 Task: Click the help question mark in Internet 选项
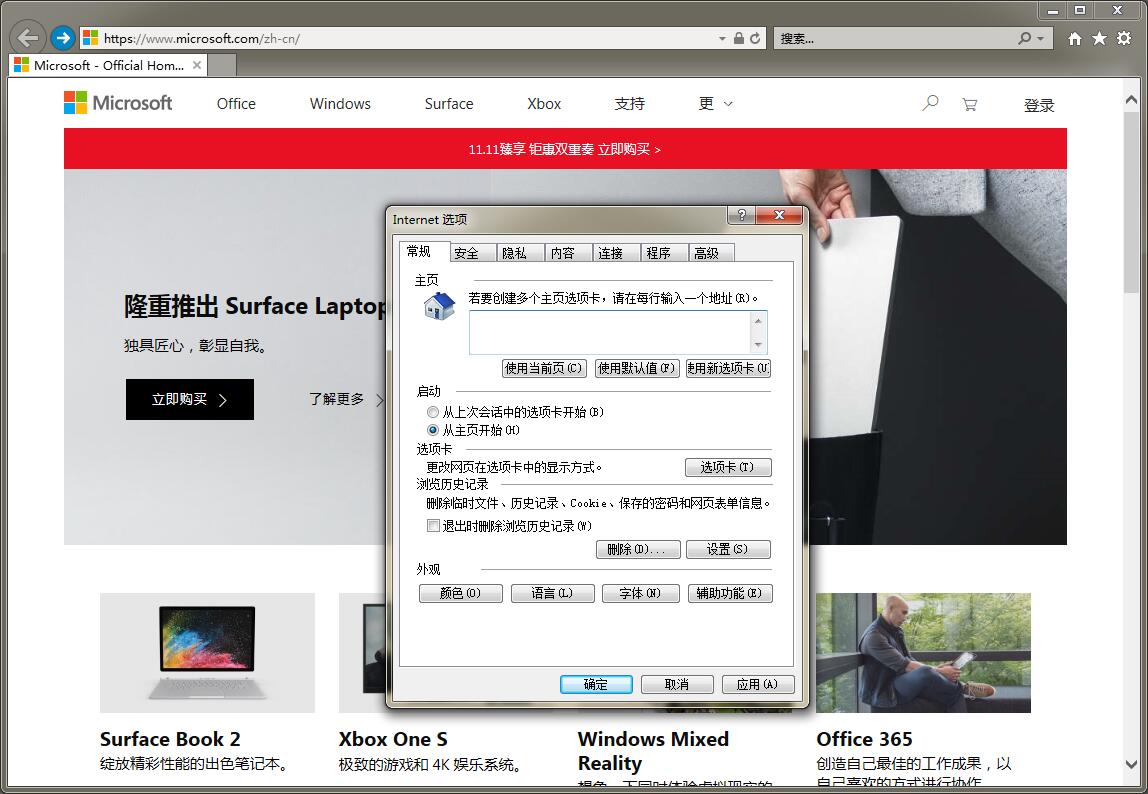pyautogui.click(x=742, y=215)
